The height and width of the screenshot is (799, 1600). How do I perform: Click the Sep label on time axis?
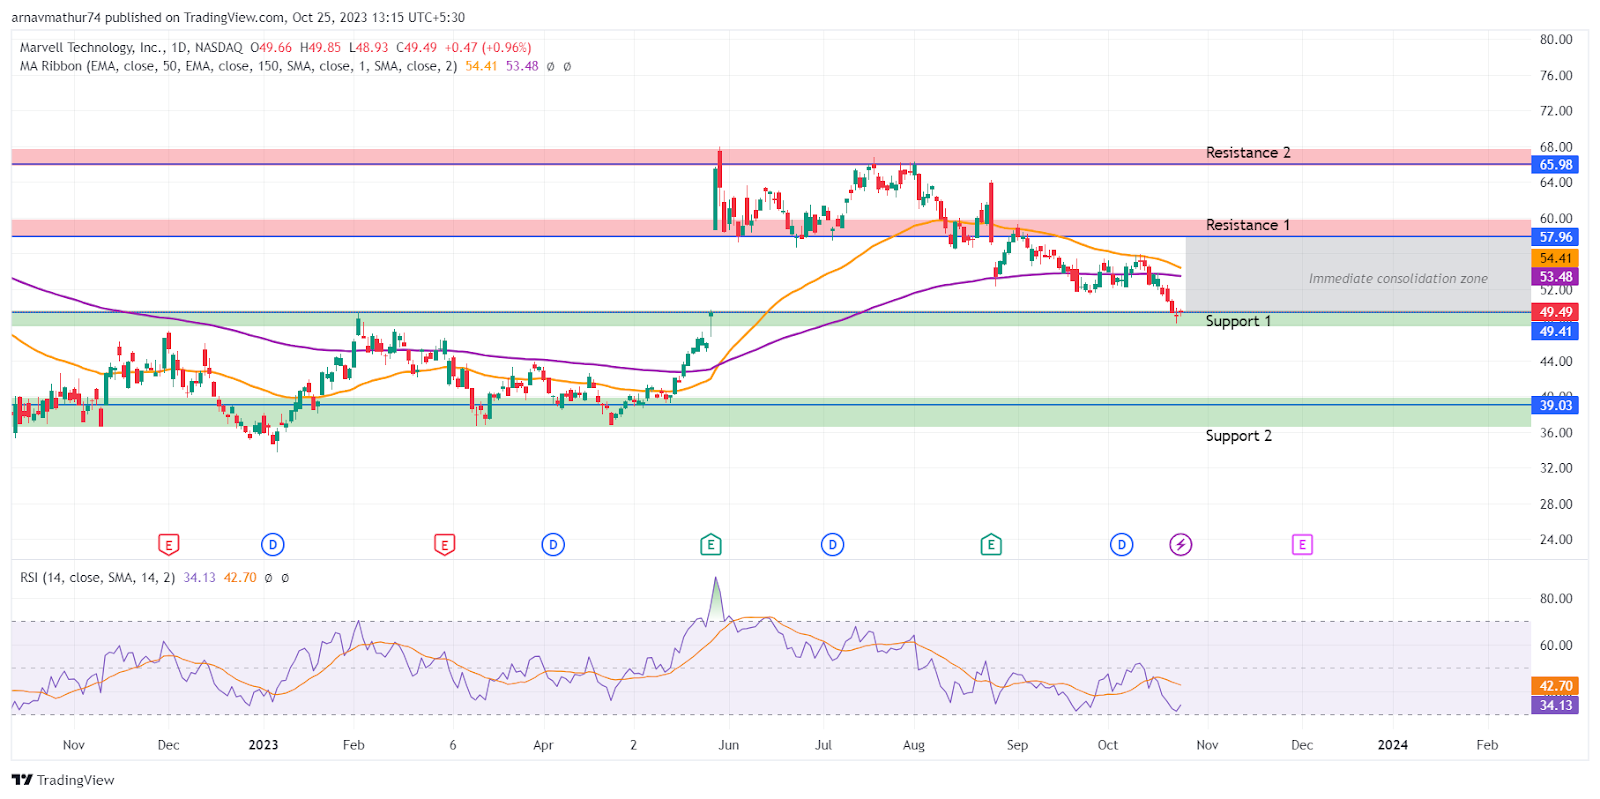click(x=1017, y=745)
